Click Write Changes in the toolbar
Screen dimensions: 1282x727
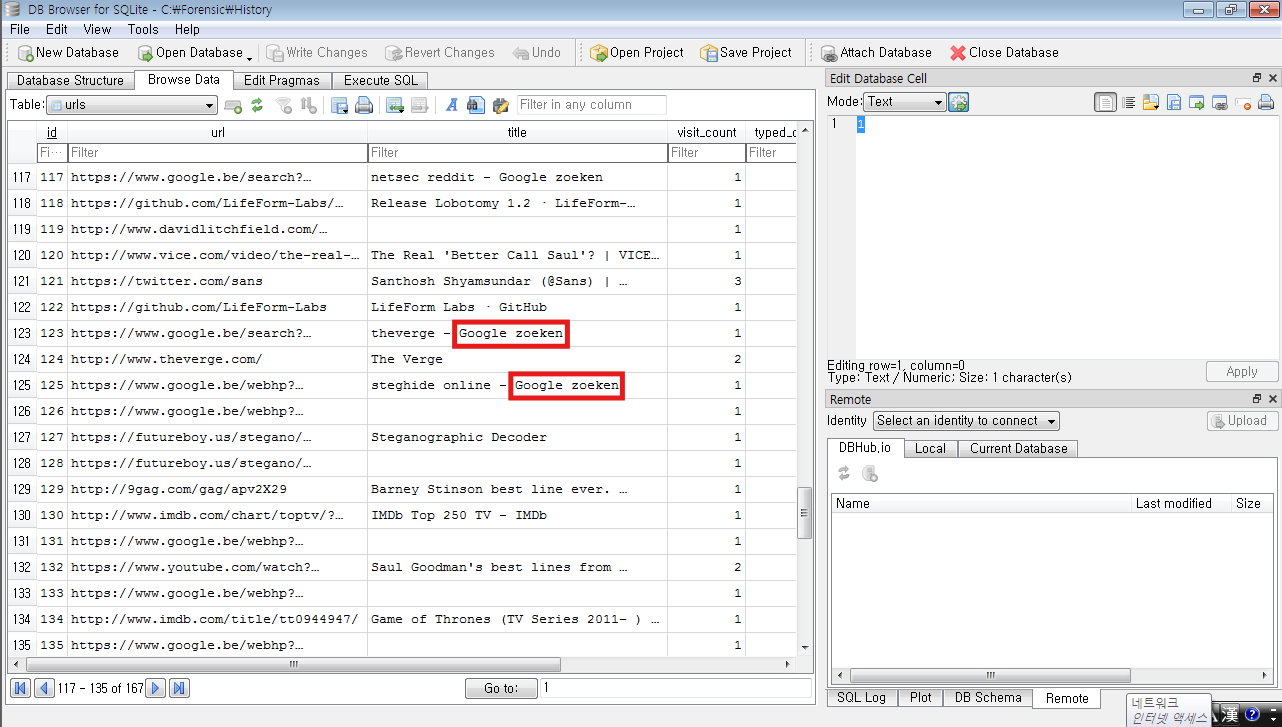click(x=316, y=52)
